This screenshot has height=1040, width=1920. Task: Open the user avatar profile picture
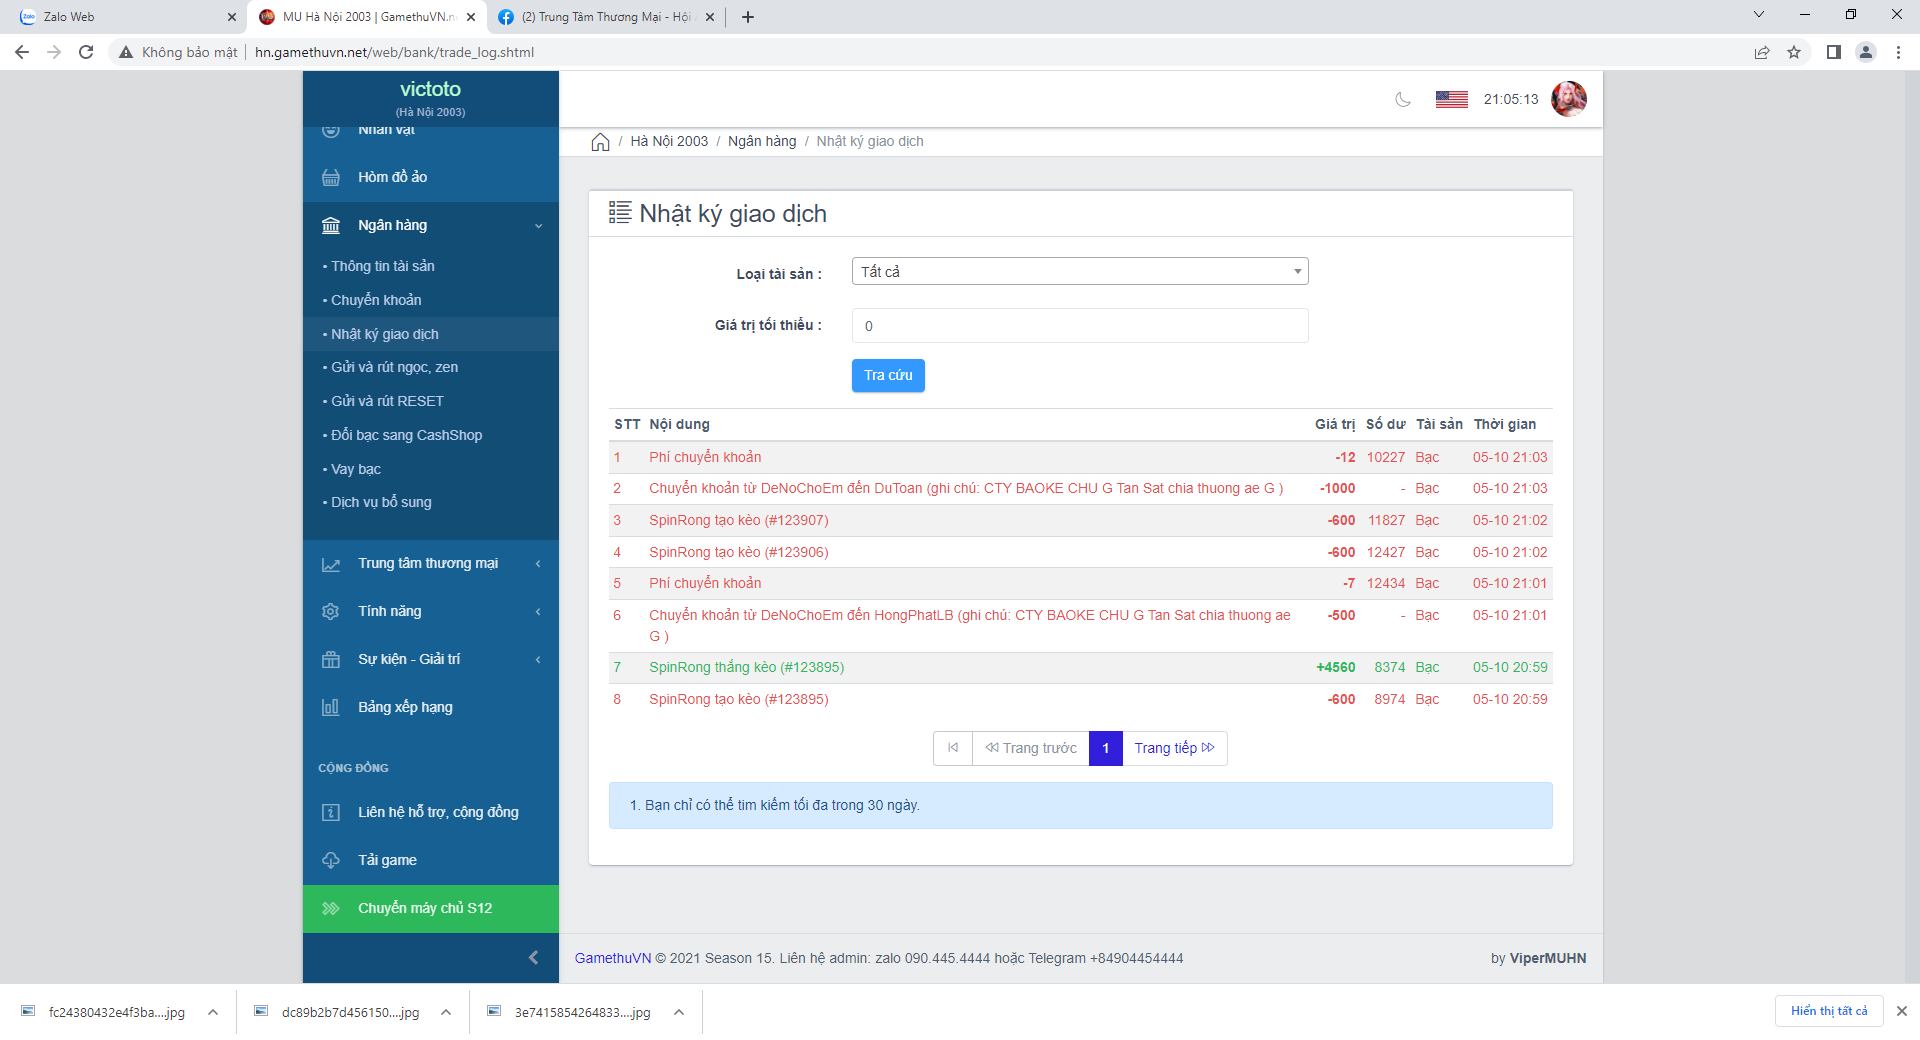(1568, 99)
